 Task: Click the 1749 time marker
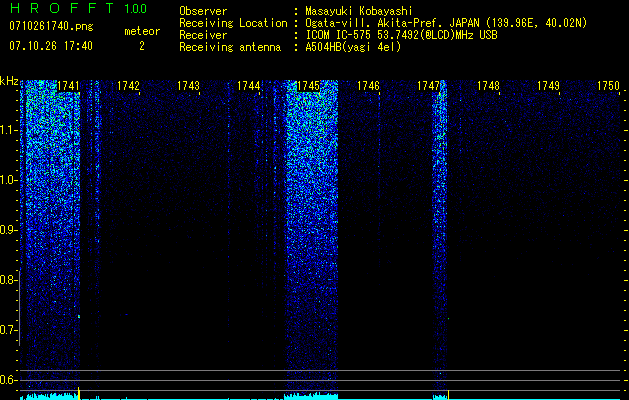pos(548,86)
